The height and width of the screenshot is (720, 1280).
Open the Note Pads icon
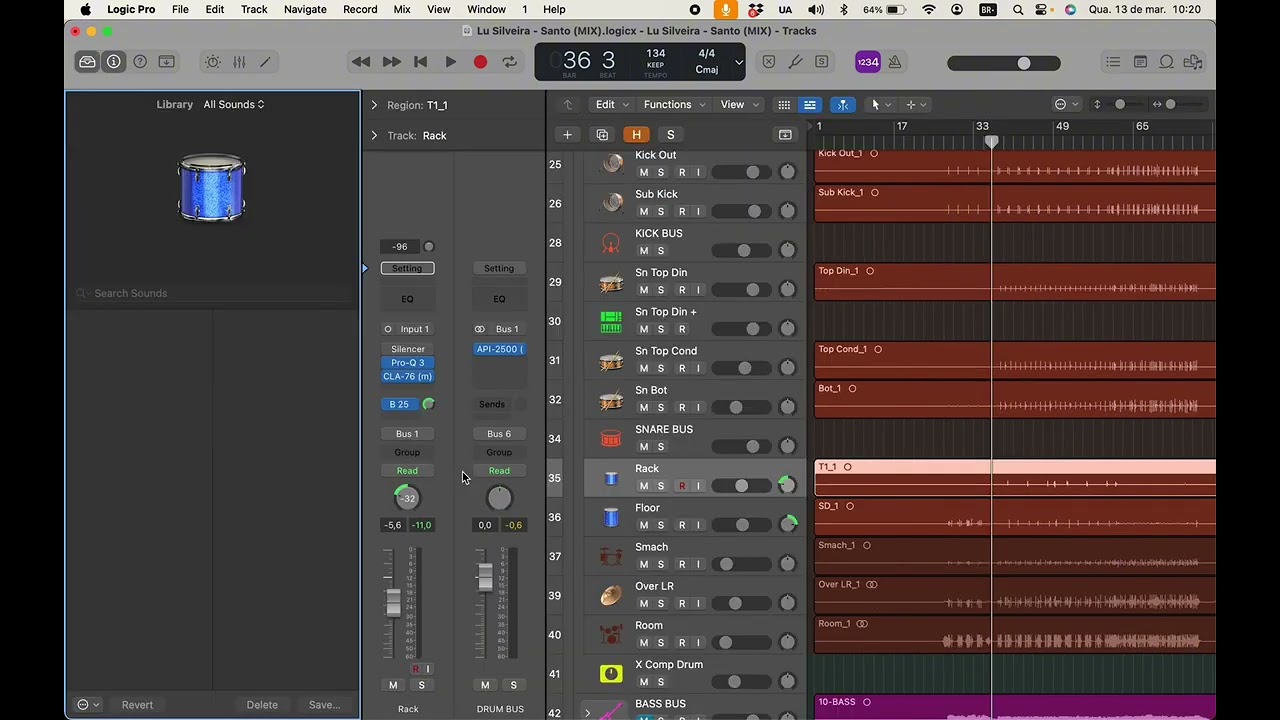(x=1140, y=62)
